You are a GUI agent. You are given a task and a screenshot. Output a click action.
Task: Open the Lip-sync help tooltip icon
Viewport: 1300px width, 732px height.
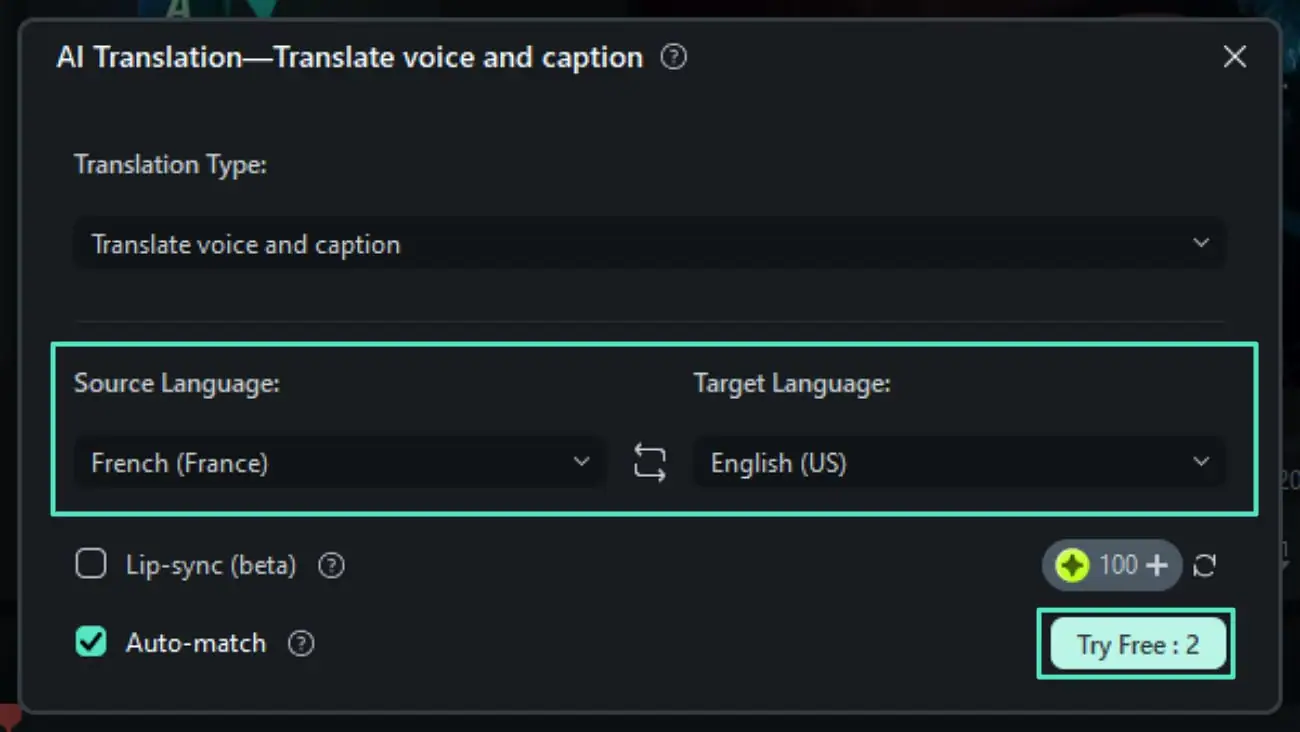(331, 566)
